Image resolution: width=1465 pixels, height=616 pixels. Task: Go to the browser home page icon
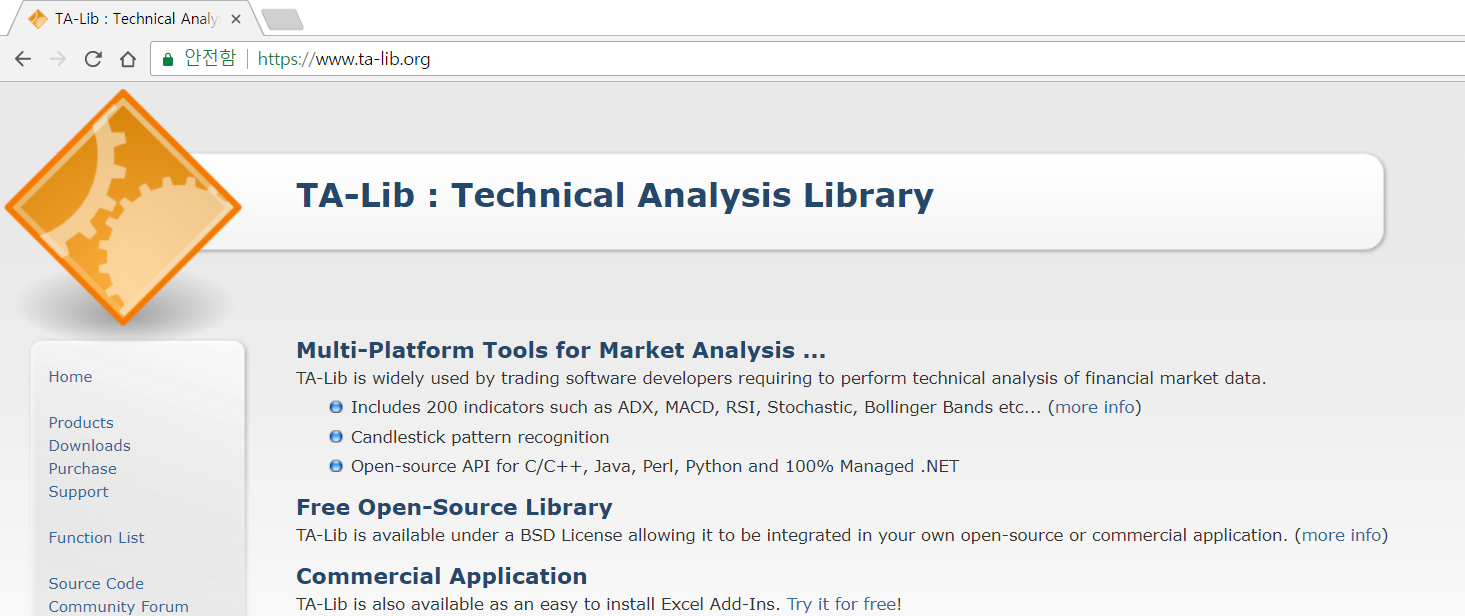[127, 59]
